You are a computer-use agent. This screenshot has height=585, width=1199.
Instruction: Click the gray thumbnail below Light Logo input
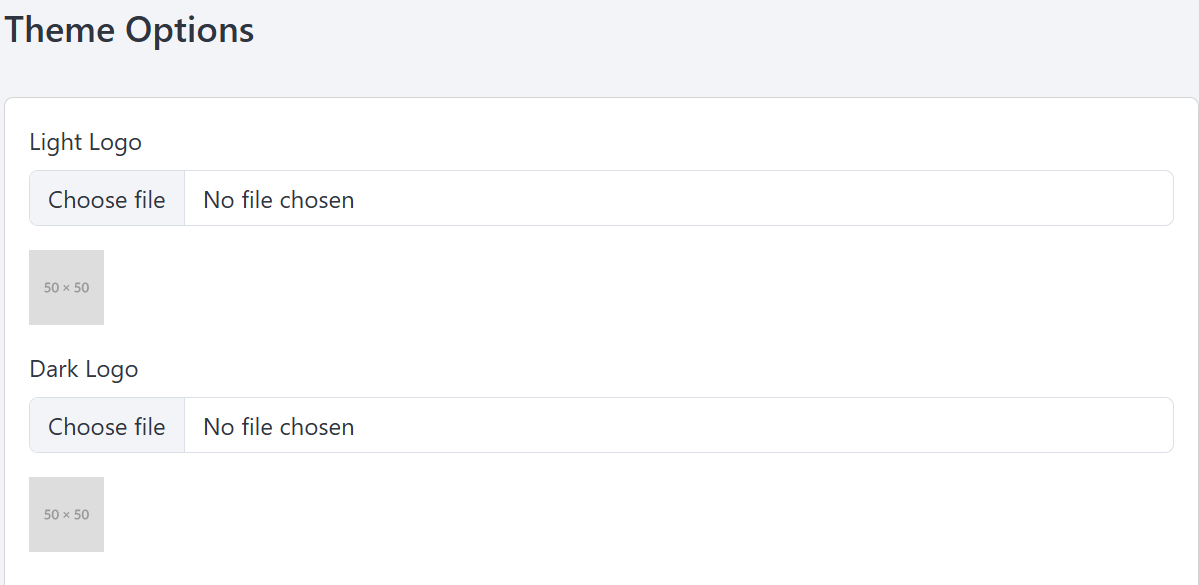coord(67,288)
